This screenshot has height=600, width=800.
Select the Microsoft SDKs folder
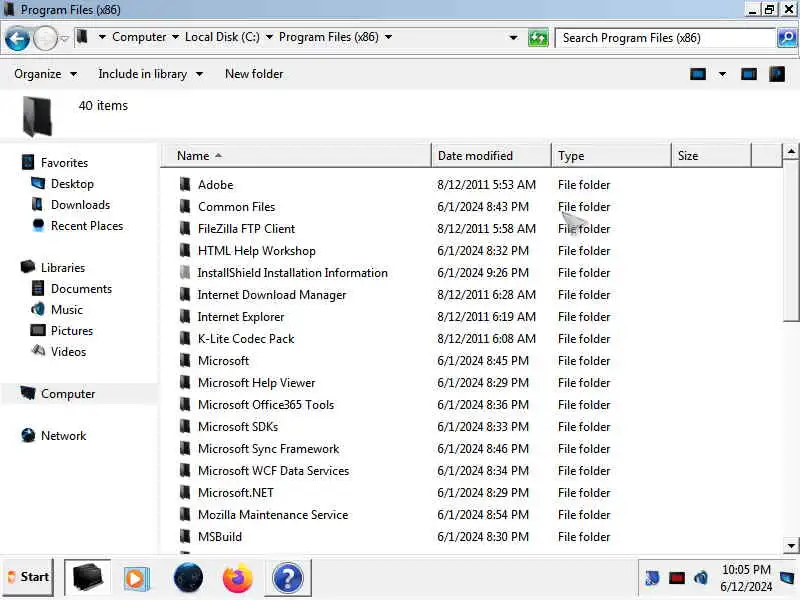coord(238,427)
